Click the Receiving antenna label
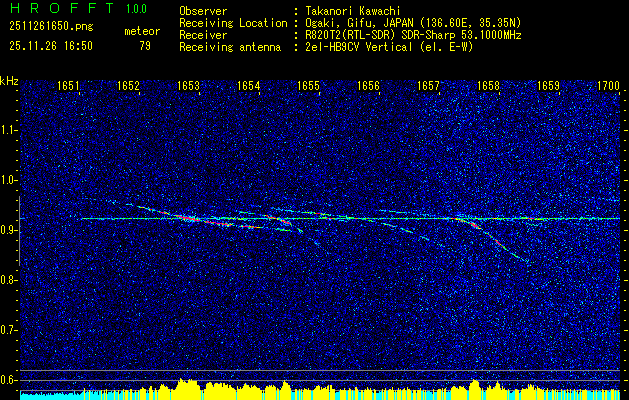Screen dimensions: 629x400 230,47
